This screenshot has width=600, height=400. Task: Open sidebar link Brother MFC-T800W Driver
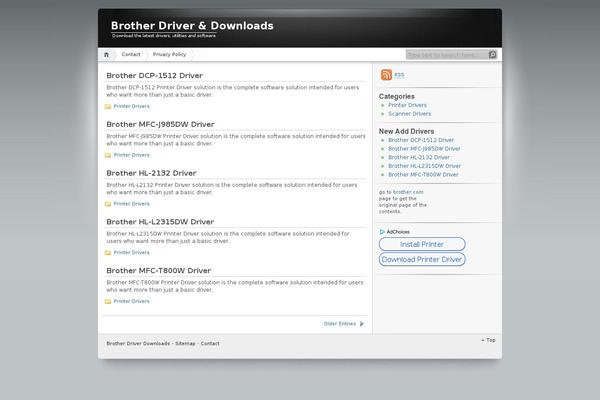(423, 175)
